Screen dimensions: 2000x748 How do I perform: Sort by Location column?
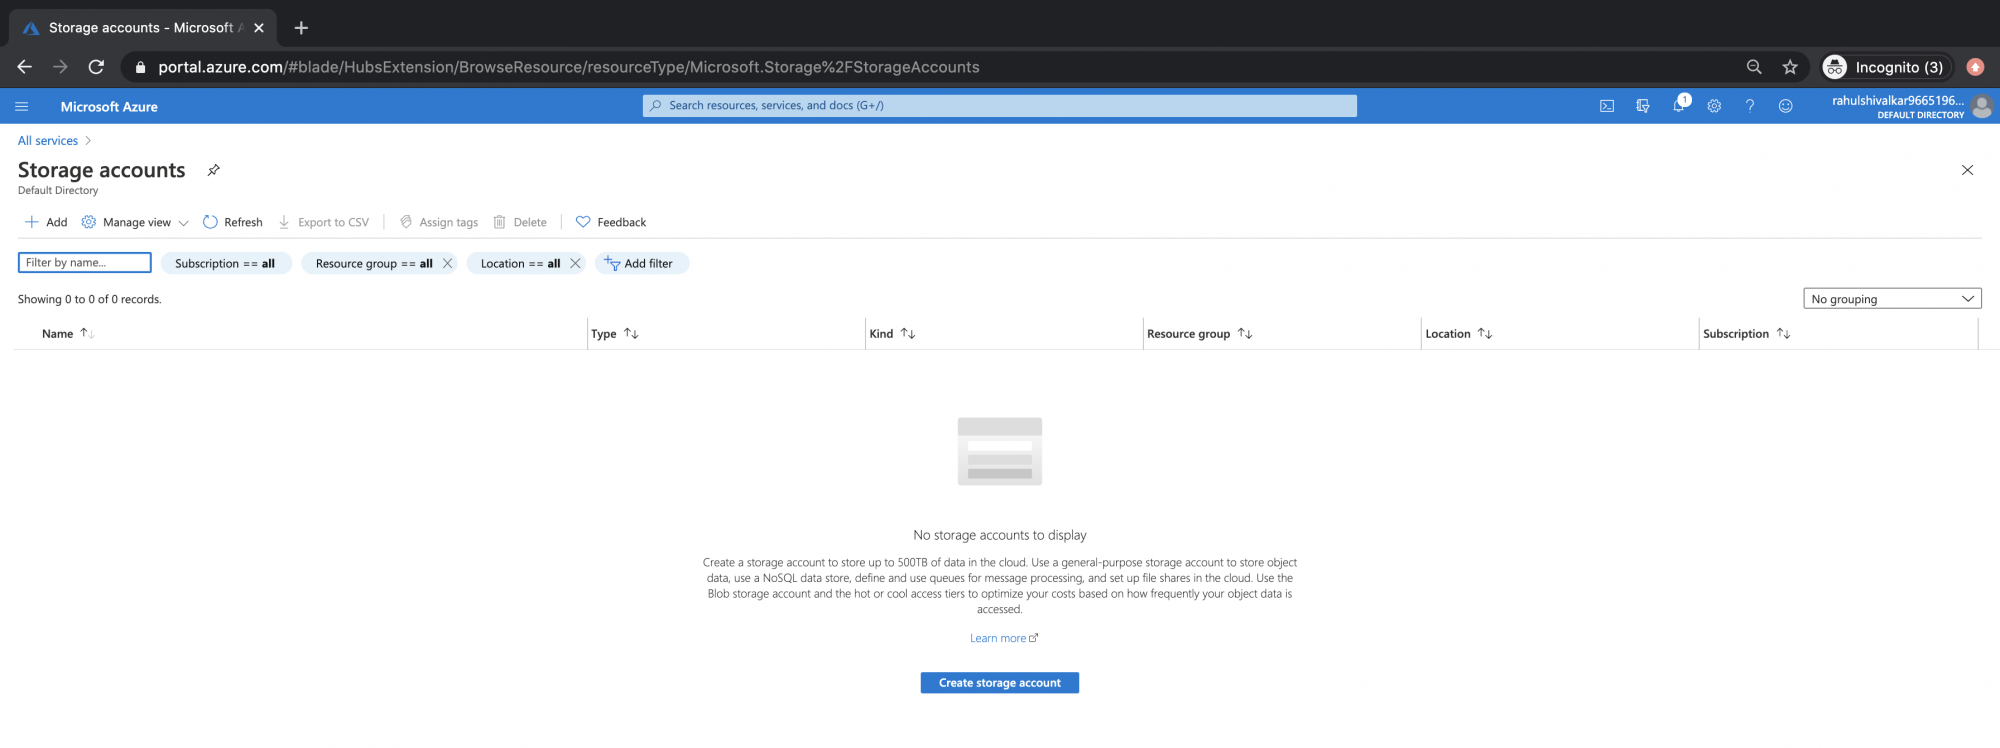coord(1458,334)
